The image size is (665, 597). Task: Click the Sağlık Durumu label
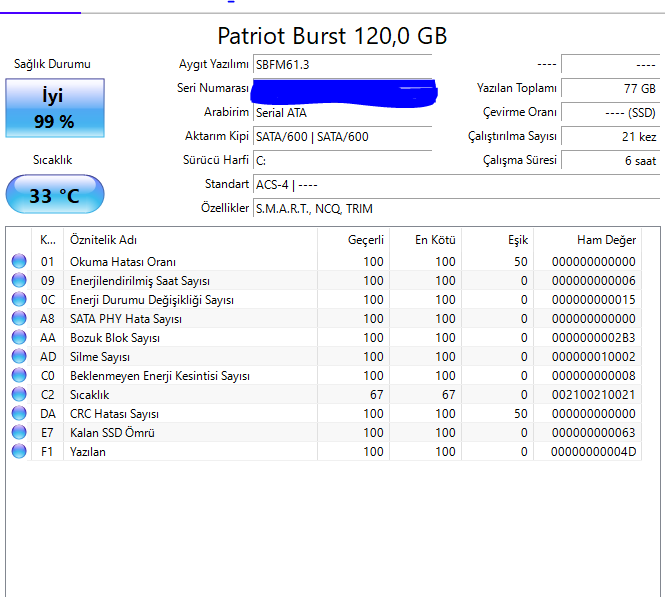(x=52, y=64)
